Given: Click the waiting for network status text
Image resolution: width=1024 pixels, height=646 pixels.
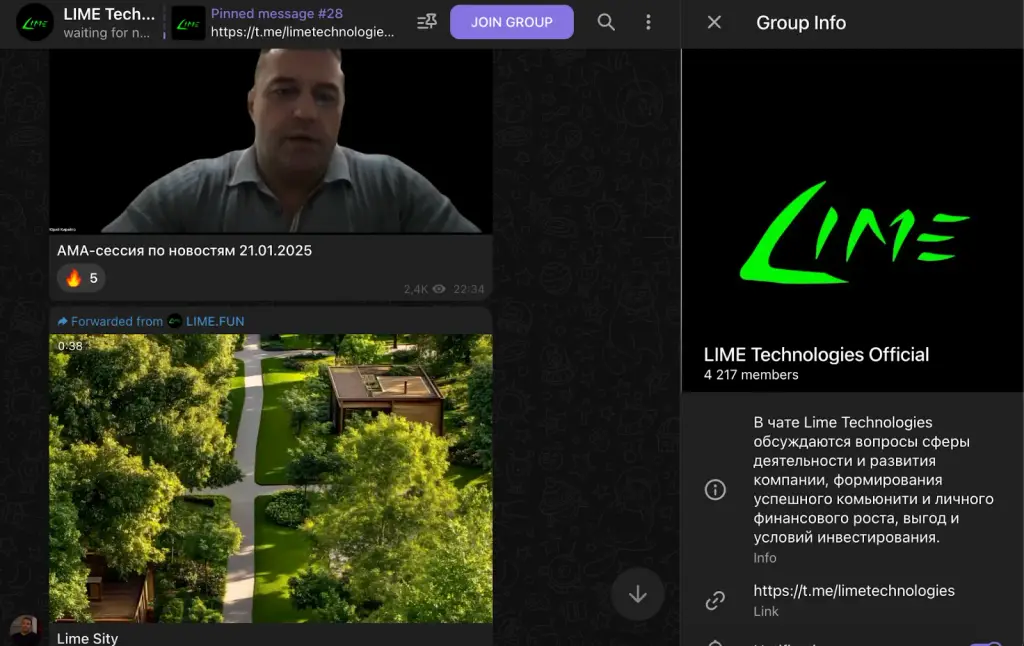Looking at the screenshot, I should point(106,33).
